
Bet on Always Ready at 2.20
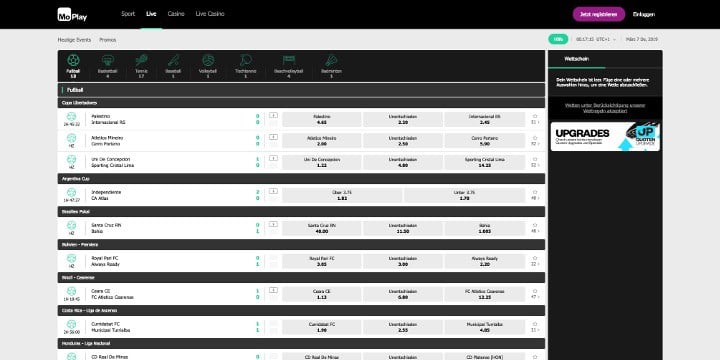[x=484, y=261]
